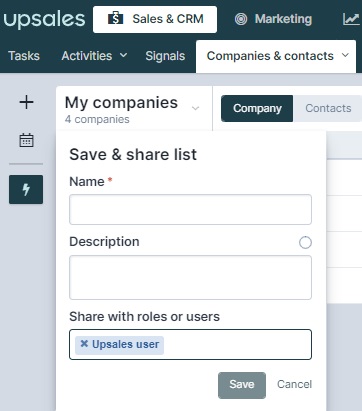Click the upsales logo

pos(44,19)
